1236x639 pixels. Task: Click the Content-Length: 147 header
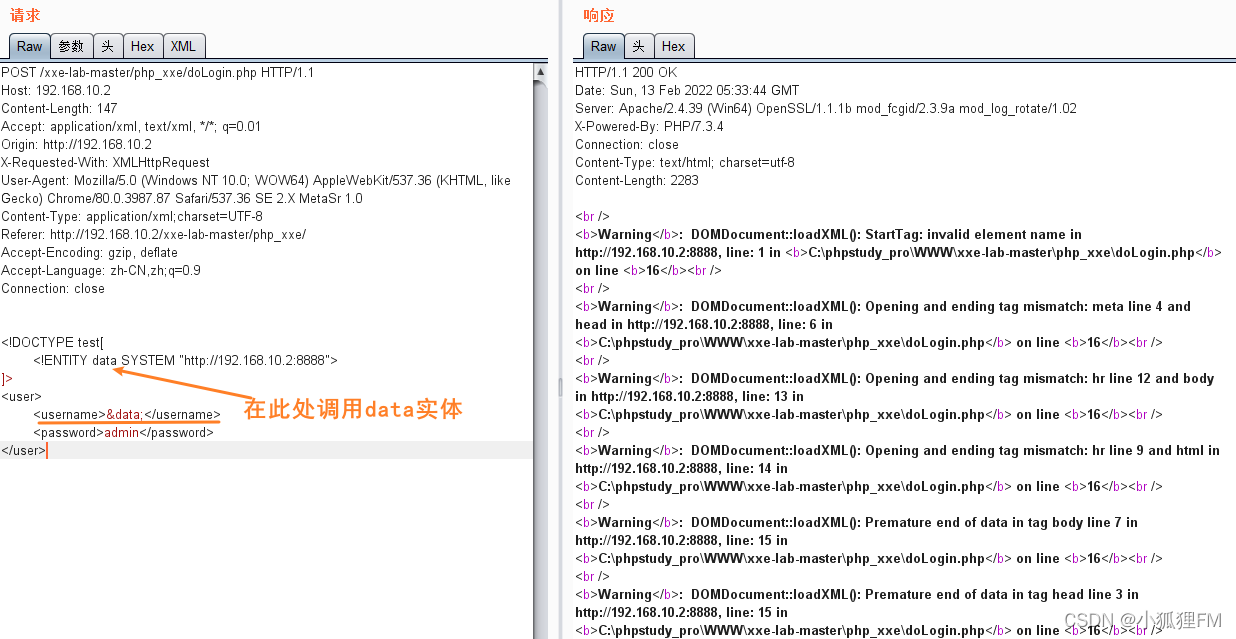59,109
